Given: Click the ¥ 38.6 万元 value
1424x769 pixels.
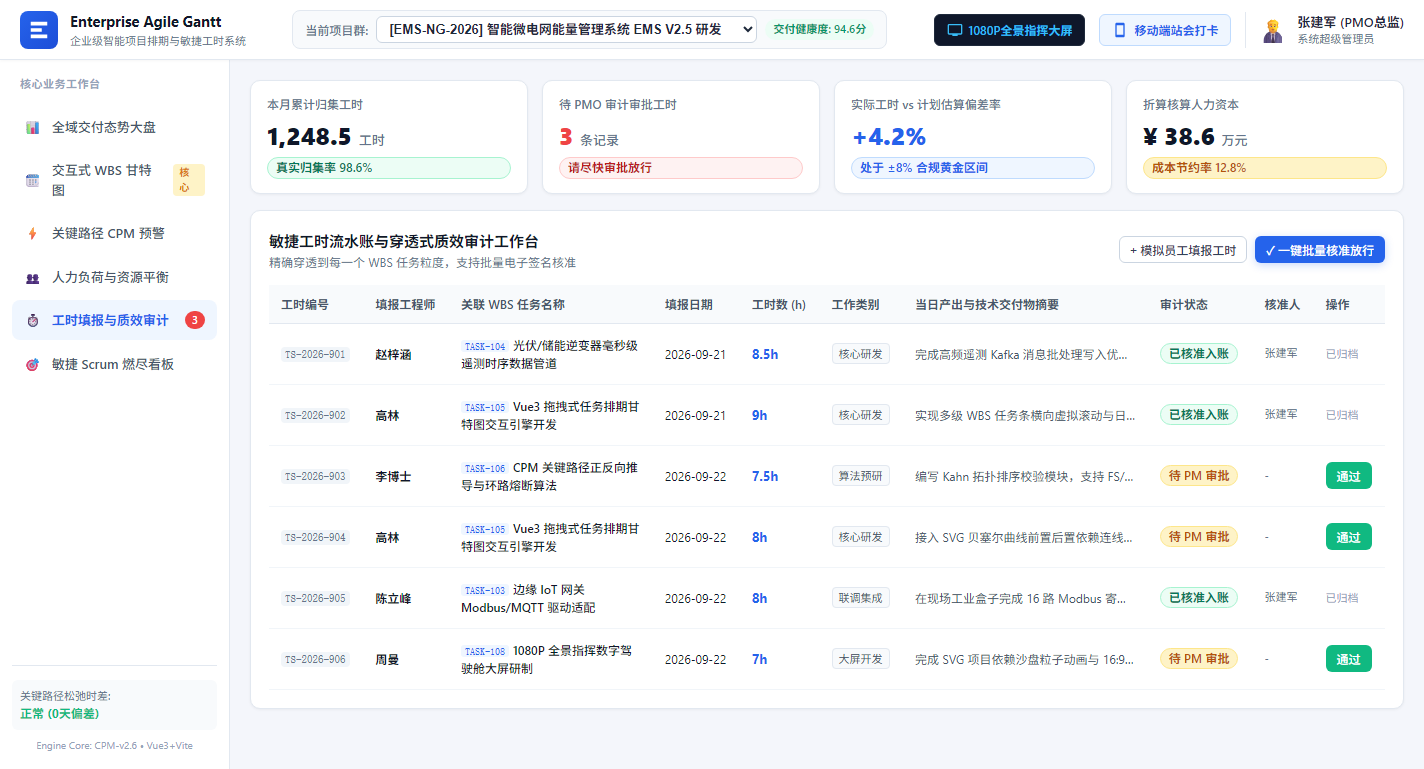Looking at the screenshot, I should (1195, 137).
